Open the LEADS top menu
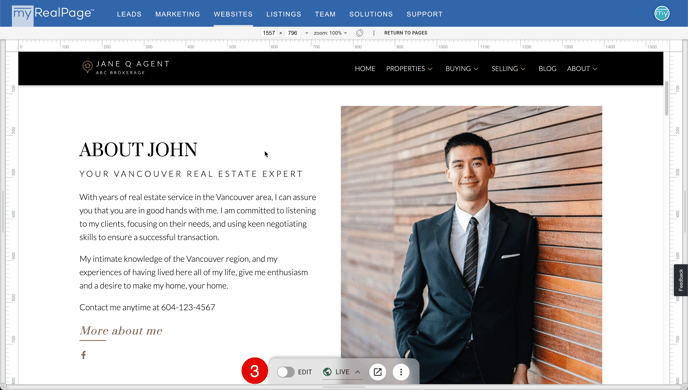Viewport: 688px width, 390px height. click(x=129, y=14)
